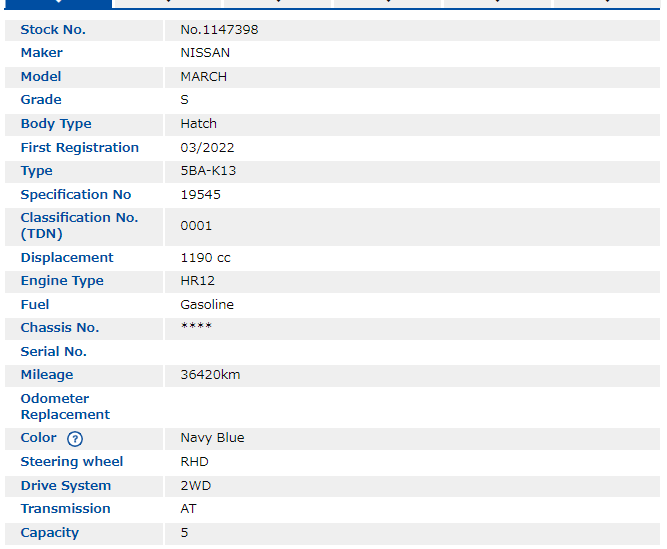Click the Odometer Replacement label
667x549 pixels.
click(65, 407)
